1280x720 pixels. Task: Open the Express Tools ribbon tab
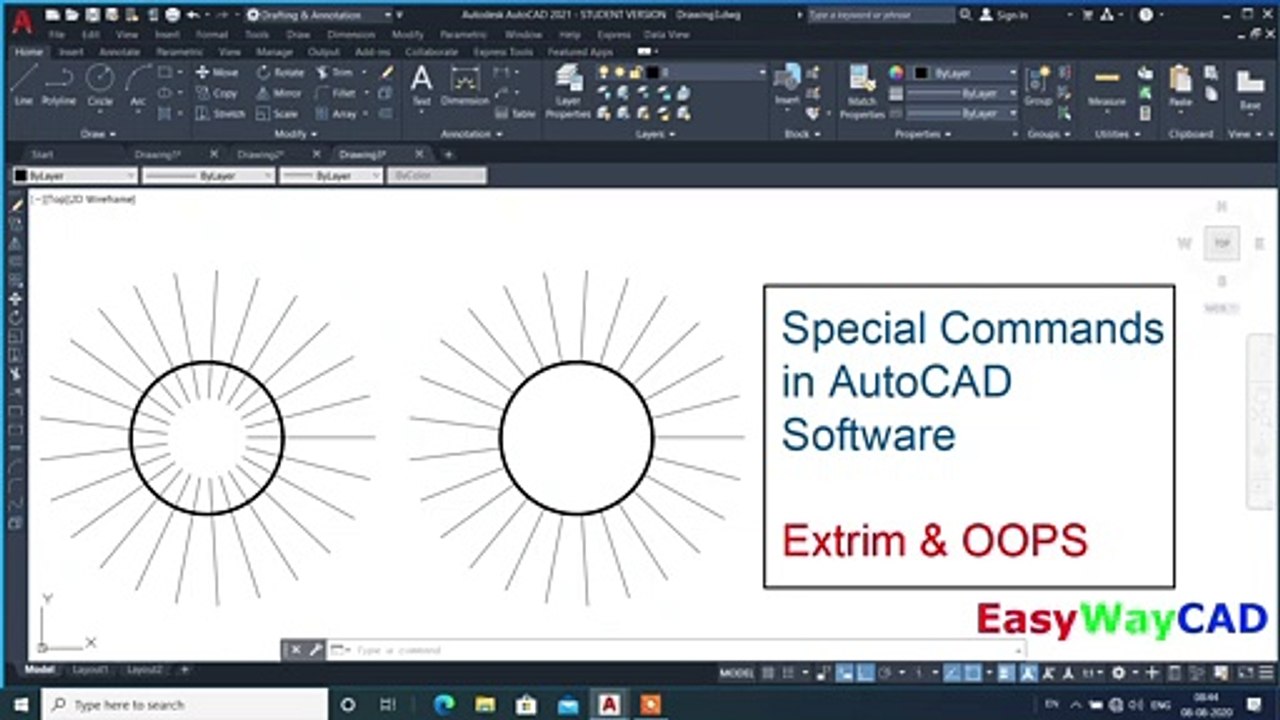[503, 51]
